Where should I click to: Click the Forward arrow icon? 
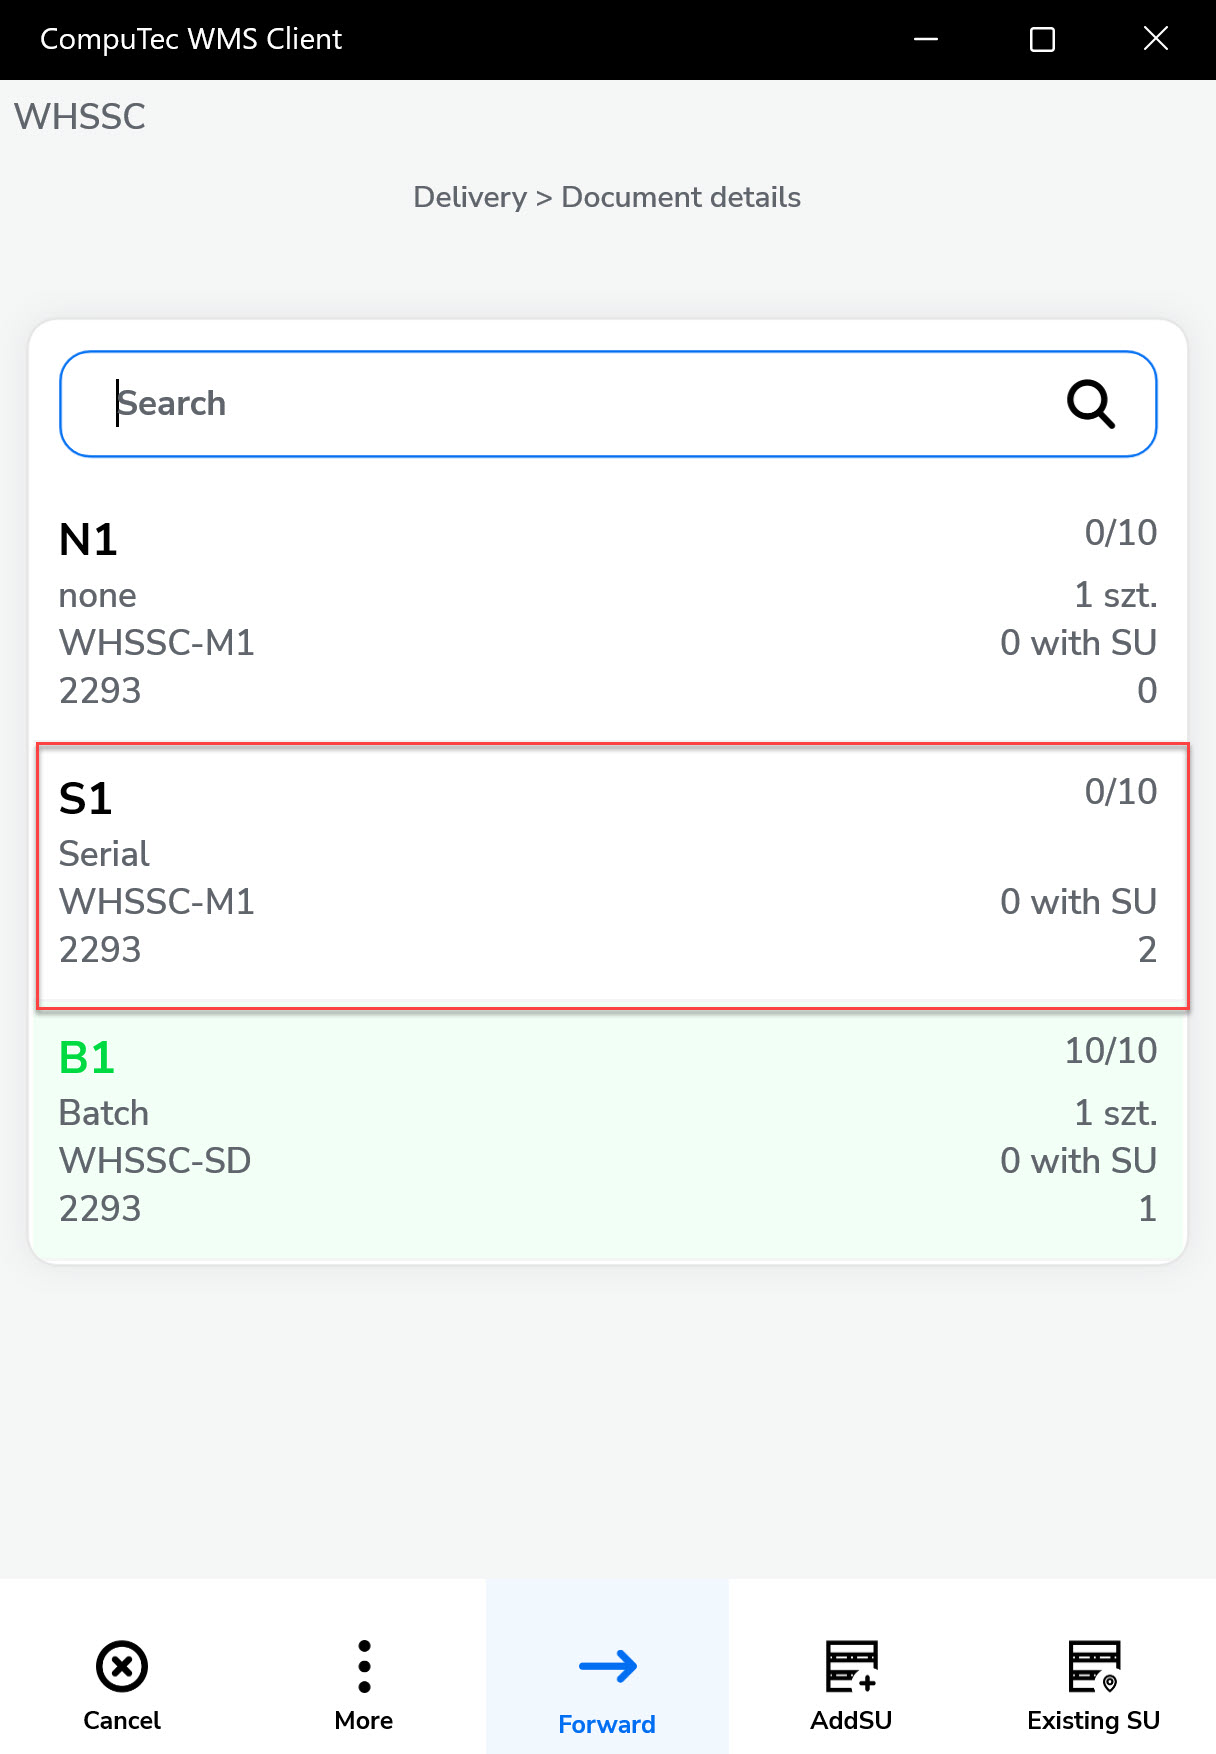[x=607, y=1666]
